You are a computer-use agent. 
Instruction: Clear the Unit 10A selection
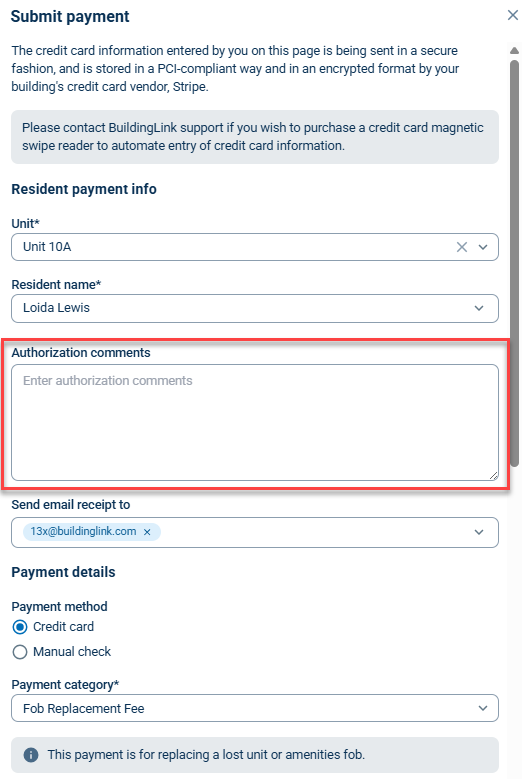(461, 247)
